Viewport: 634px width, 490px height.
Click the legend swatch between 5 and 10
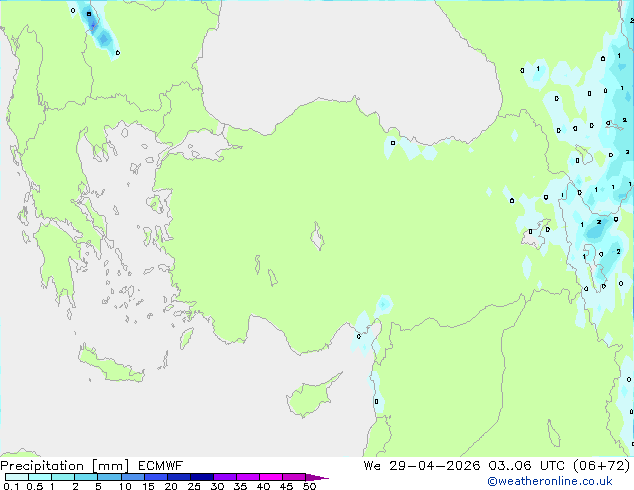tap(109, 477)
